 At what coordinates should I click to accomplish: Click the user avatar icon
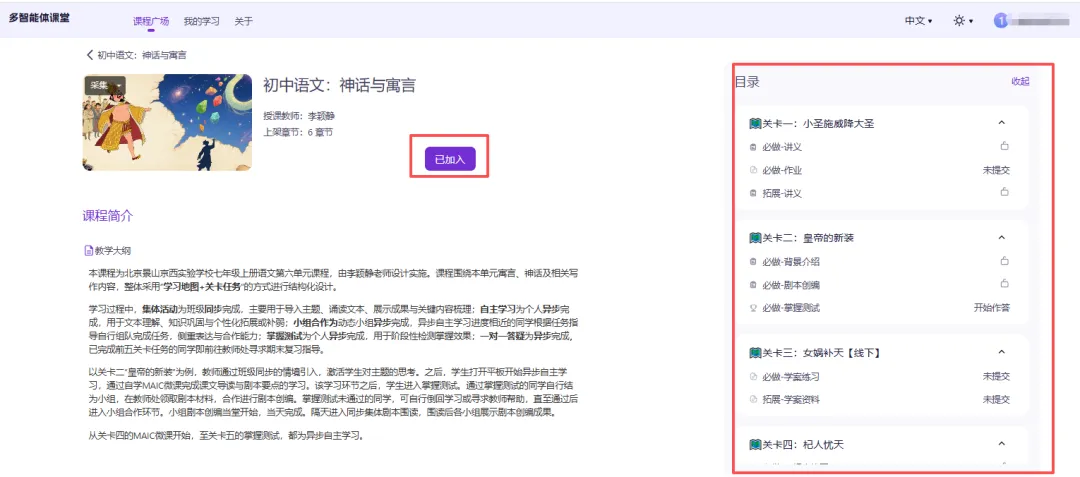click(1001, 21)
